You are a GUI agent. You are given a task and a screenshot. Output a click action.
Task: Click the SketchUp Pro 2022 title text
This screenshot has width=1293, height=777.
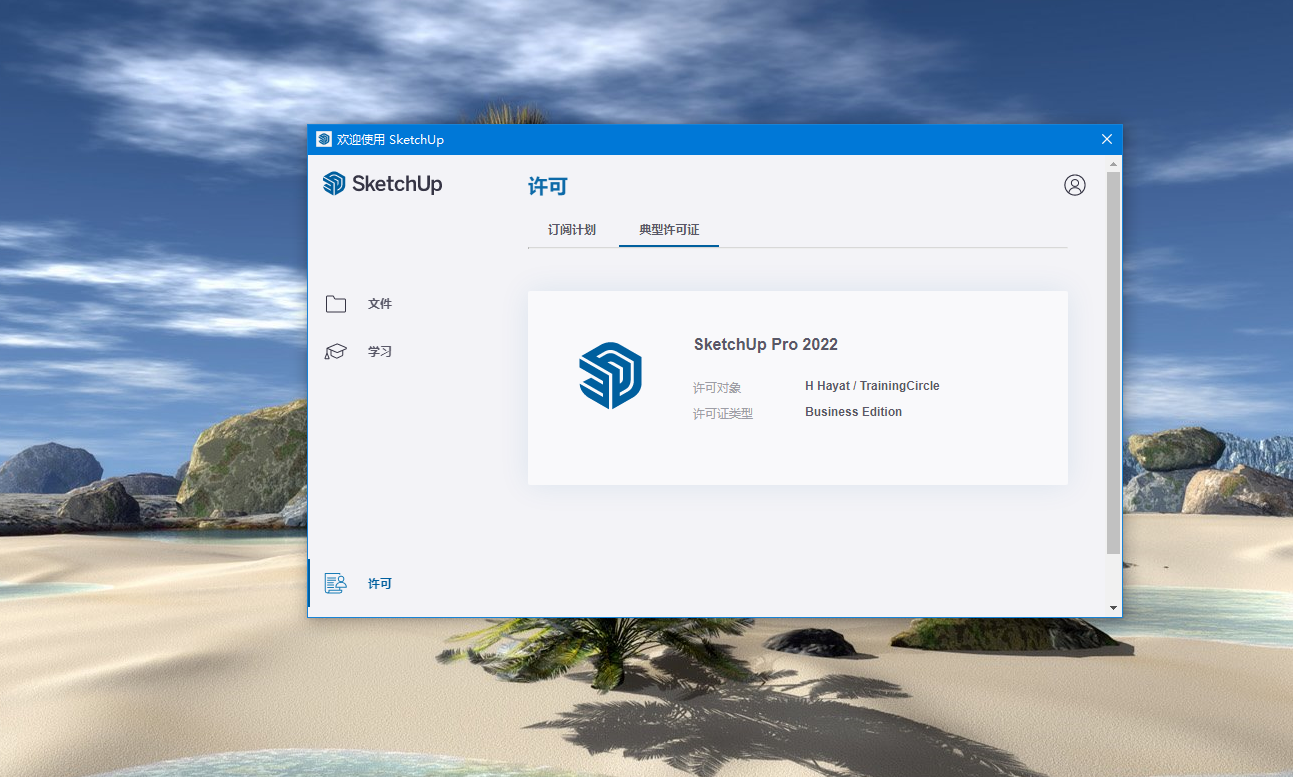click(766, 344)
